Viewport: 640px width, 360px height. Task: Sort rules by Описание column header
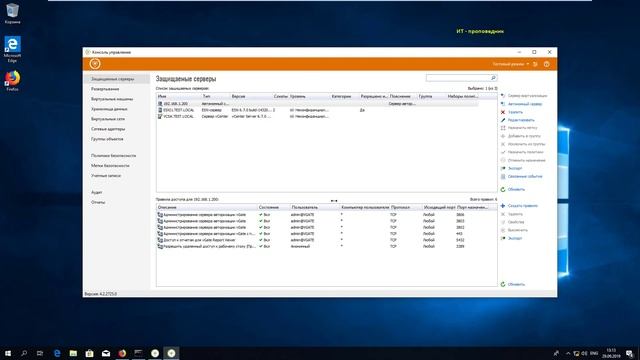coord(207,207)
